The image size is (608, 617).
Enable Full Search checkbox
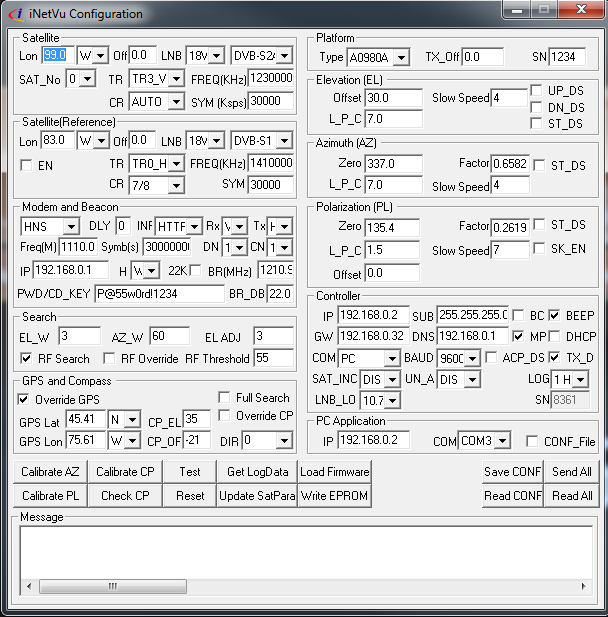[224, 397]
